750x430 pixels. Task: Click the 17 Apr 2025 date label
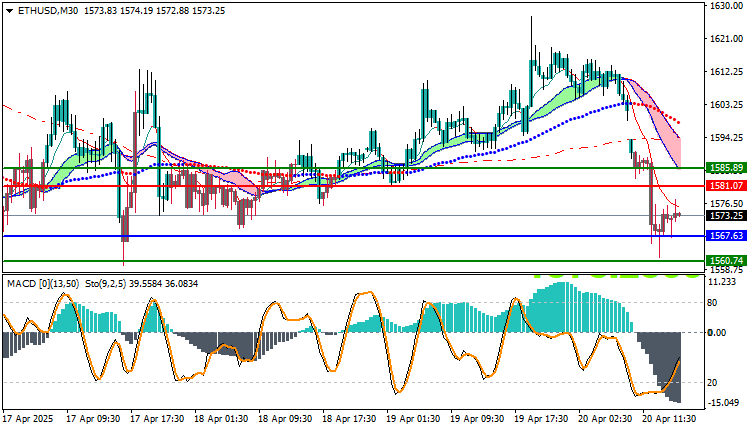pos(28,419)
